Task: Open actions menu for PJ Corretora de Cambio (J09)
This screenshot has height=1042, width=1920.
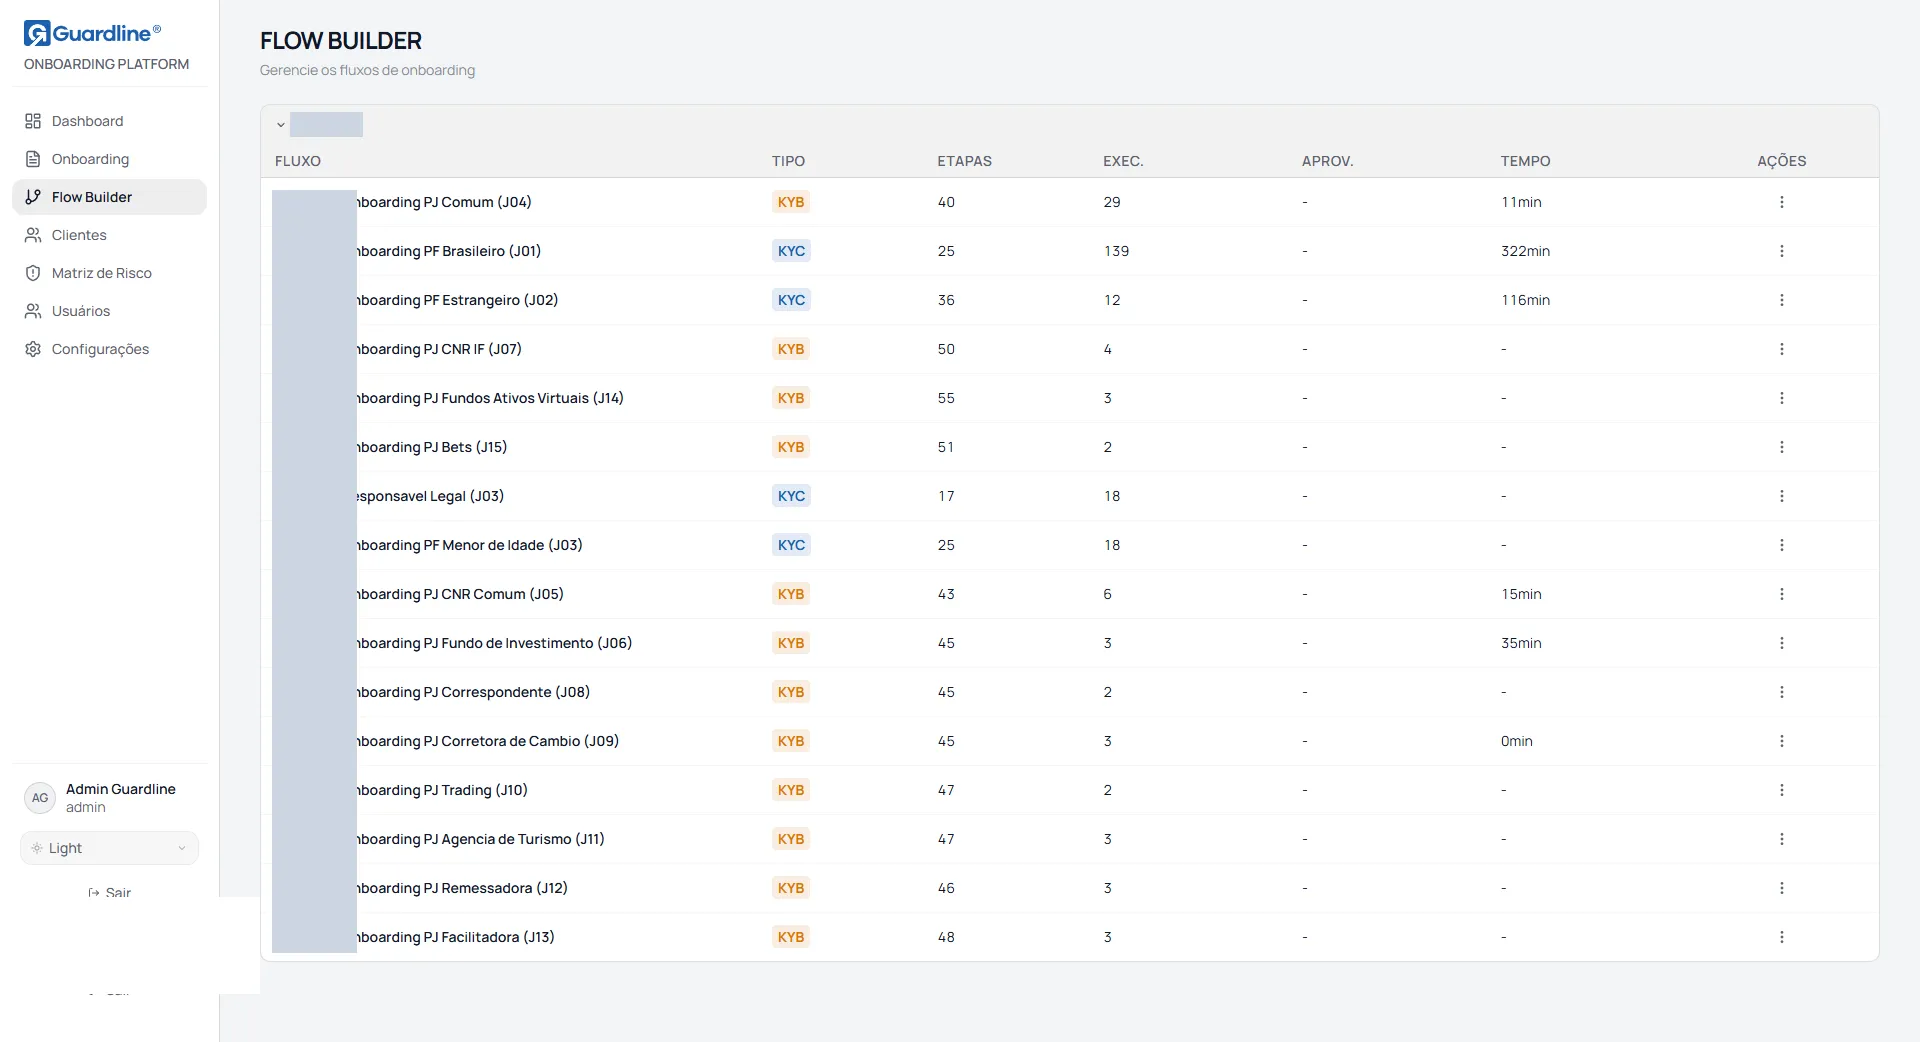Action: (1781, 741)
